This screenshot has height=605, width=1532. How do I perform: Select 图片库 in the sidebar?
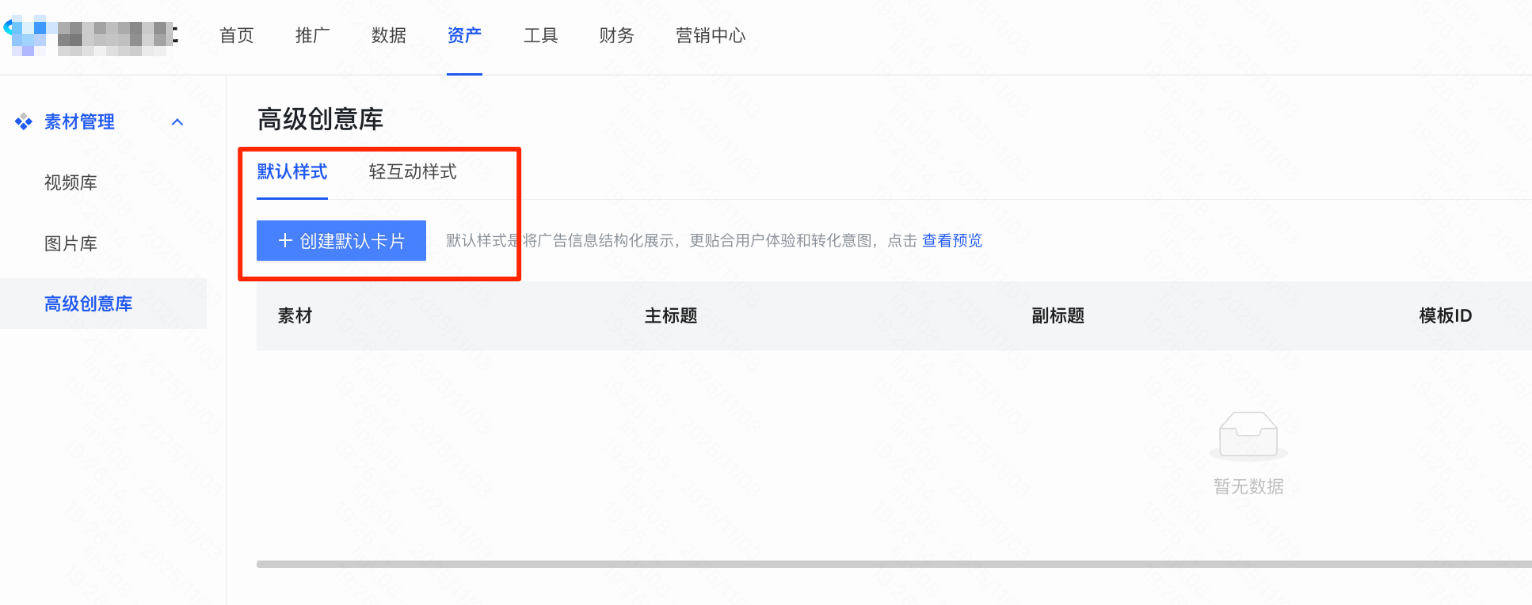[71, 244]
